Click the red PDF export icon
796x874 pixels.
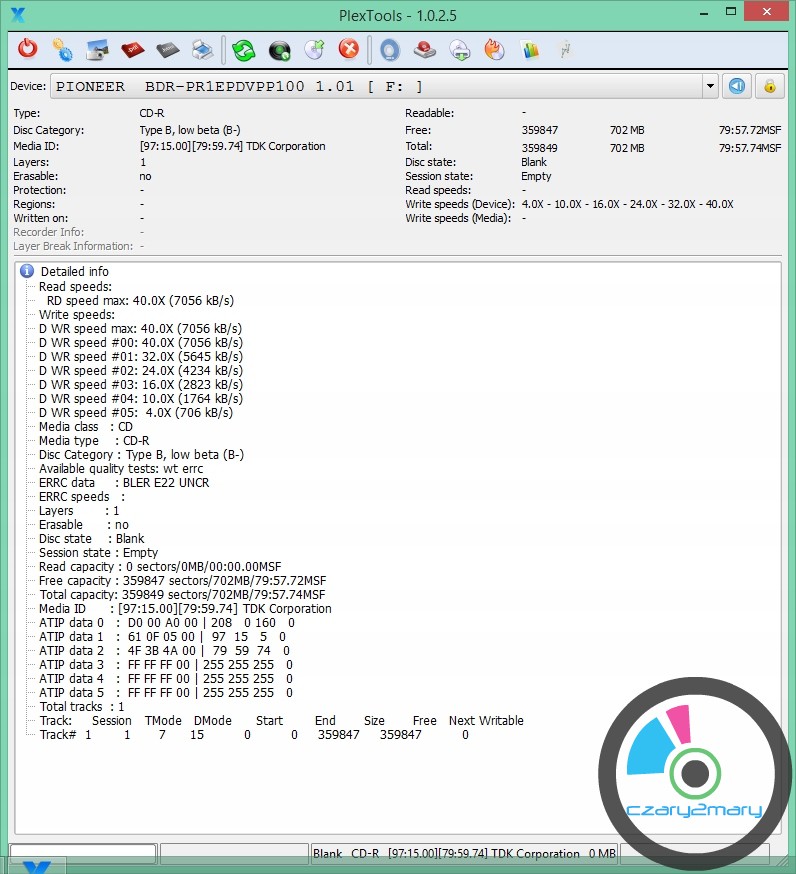coord(132,49)
